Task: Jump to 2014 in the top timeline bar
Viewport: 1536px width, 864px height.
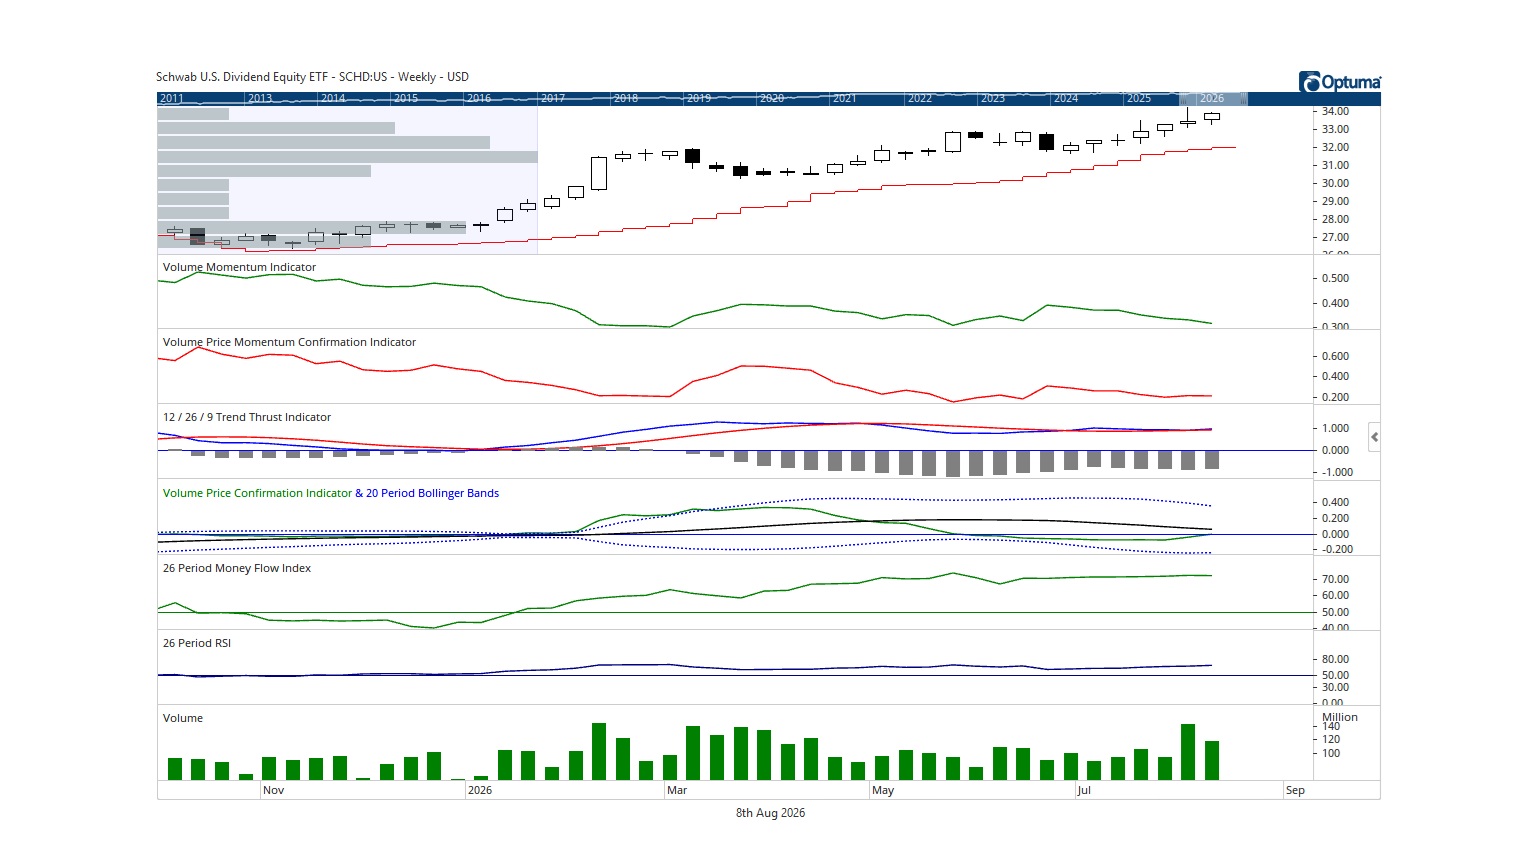Action: pos(333,99)
